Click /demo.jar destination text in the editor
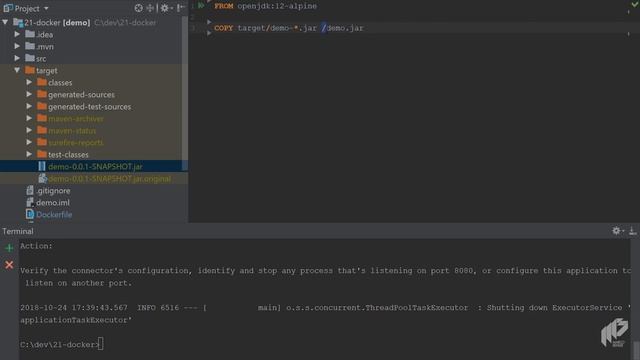 [x=342, y=28]
